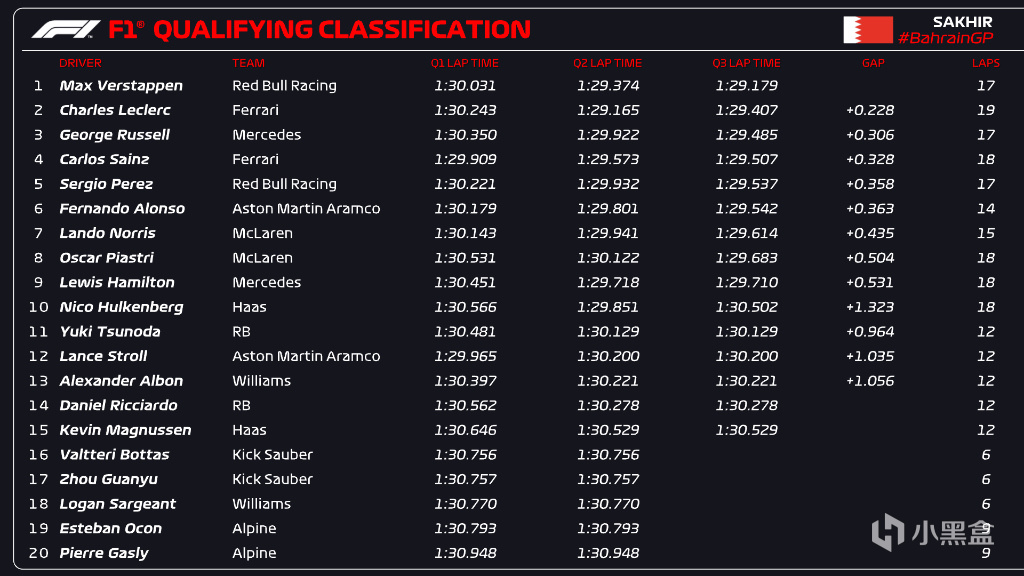Click the TEAM column header
The width and height of the screenshot is (1024, 576).
click(248, 63)
